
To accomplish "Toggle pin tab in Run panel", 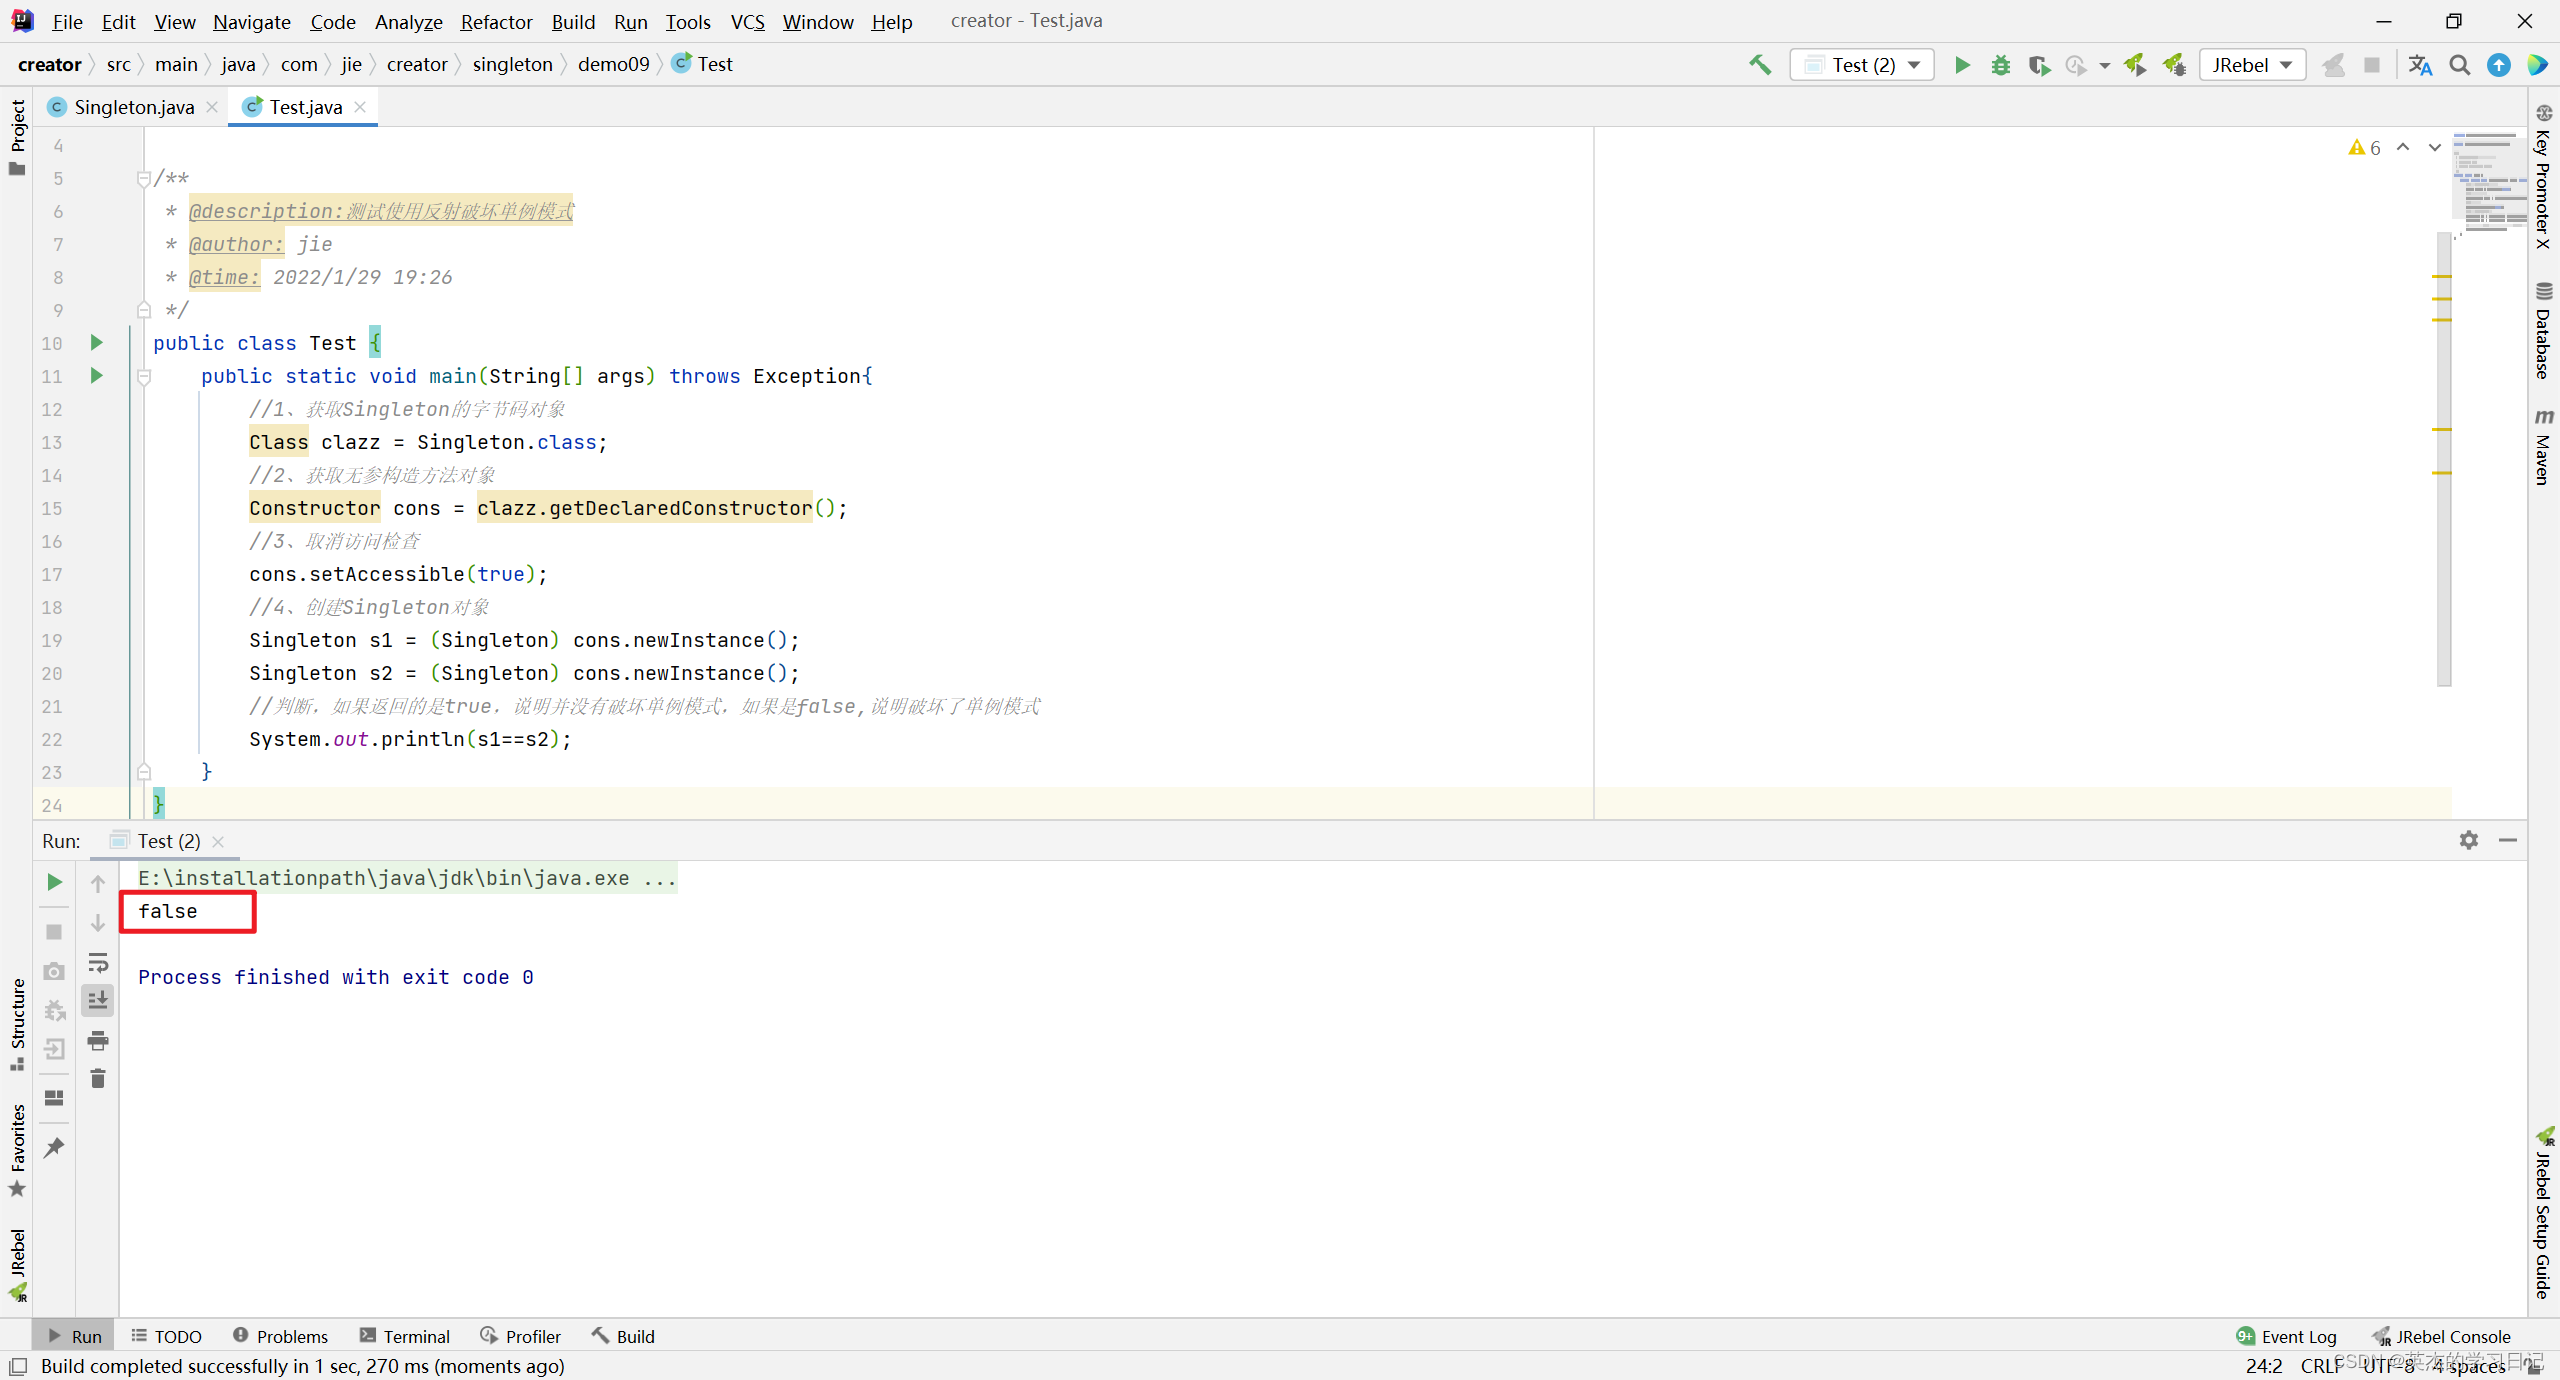I will point(55,1147).
